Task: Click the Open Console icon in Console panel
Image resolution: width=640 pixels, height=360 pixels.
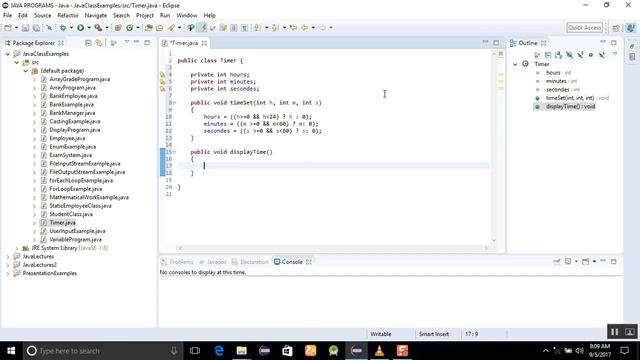Action: point(585,262)
